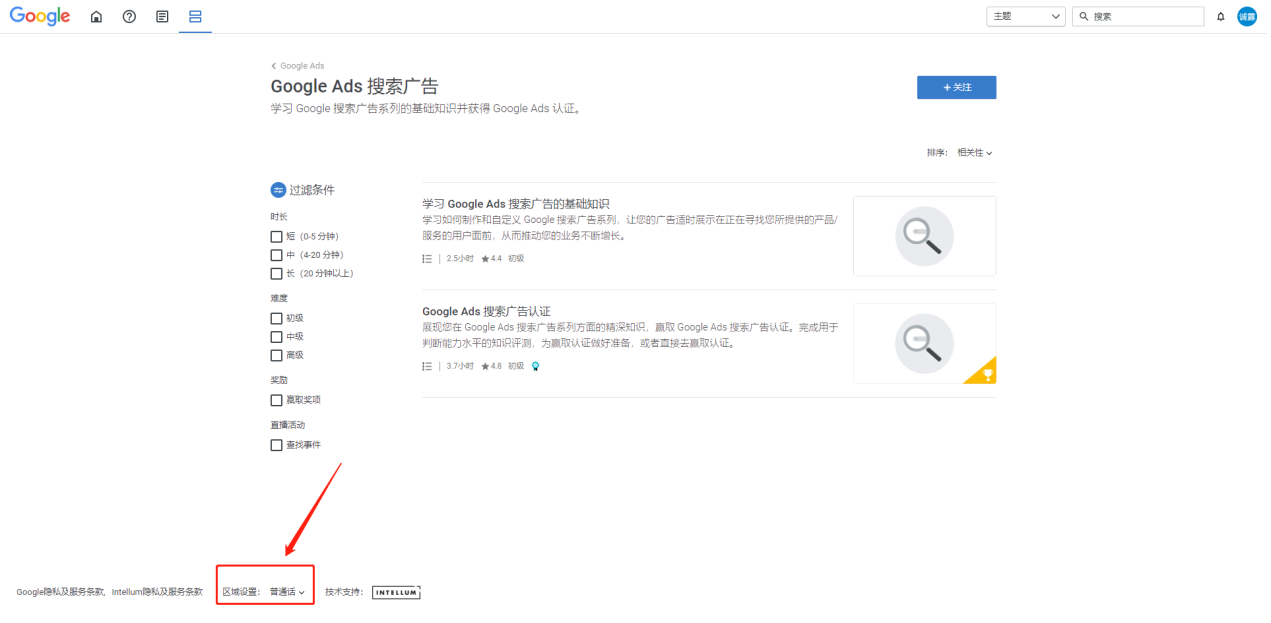This screenshot has height=623, width=1271.
Task: Click star rating 4.8 icon
Action: 485,366
